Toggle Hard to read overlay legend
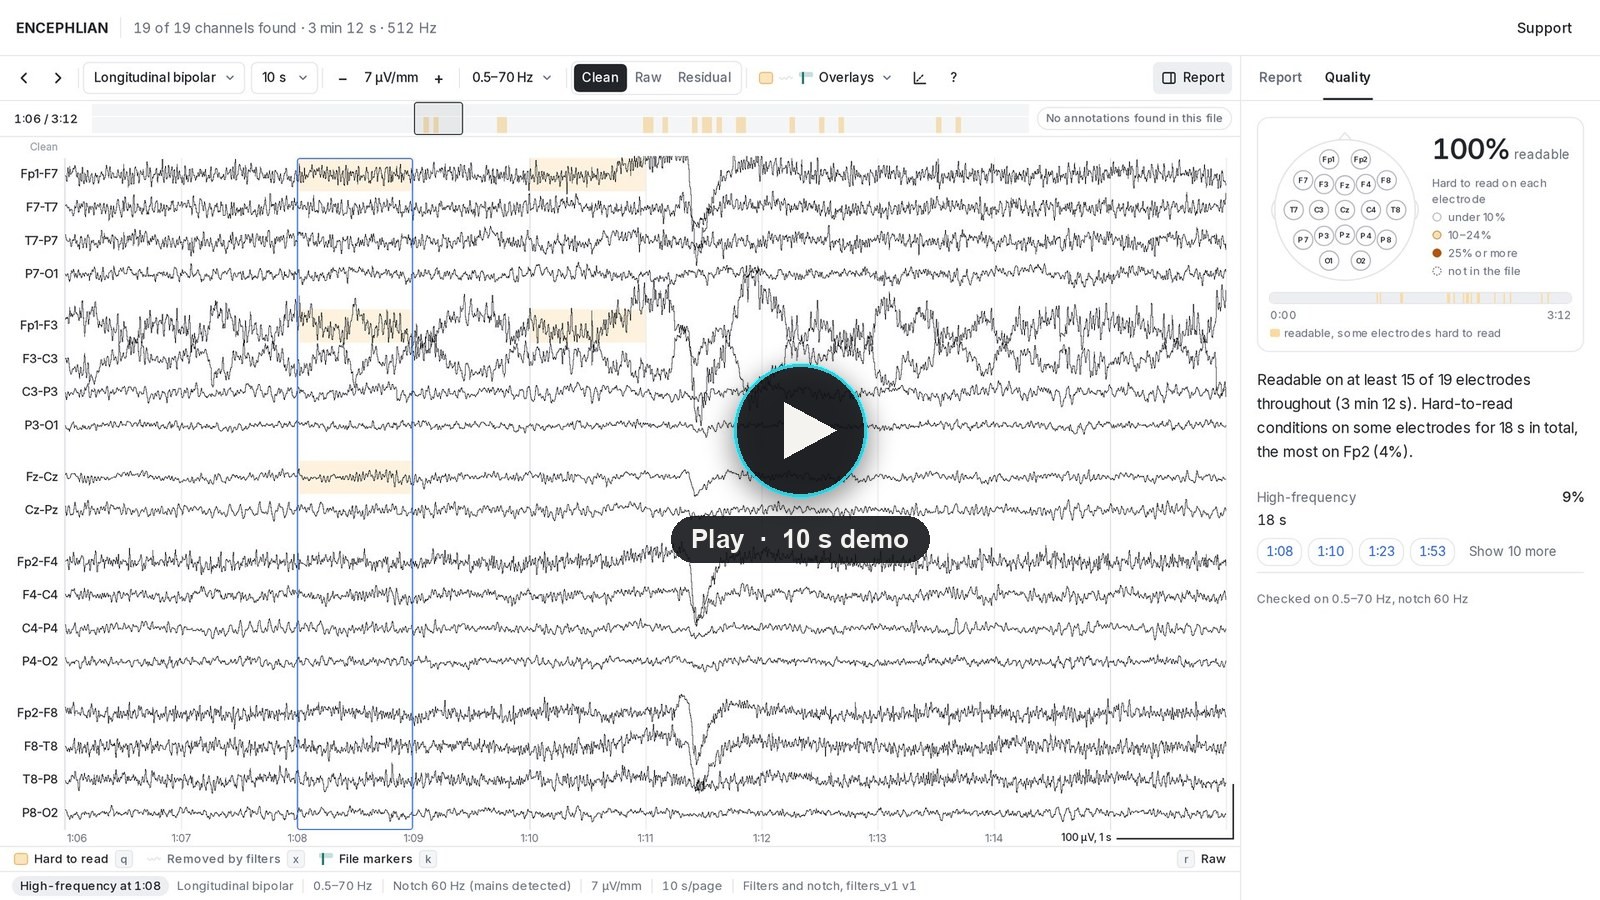The image size is (1600, 900). tap(71, 859)
